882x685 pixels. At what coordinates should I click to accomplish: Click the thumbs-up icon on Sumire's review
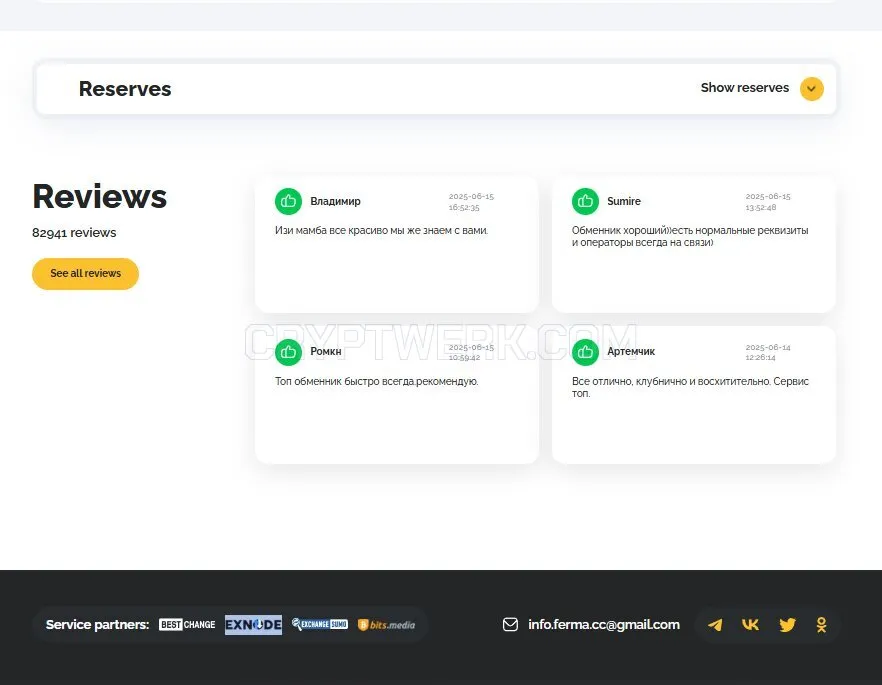(585, 201)
